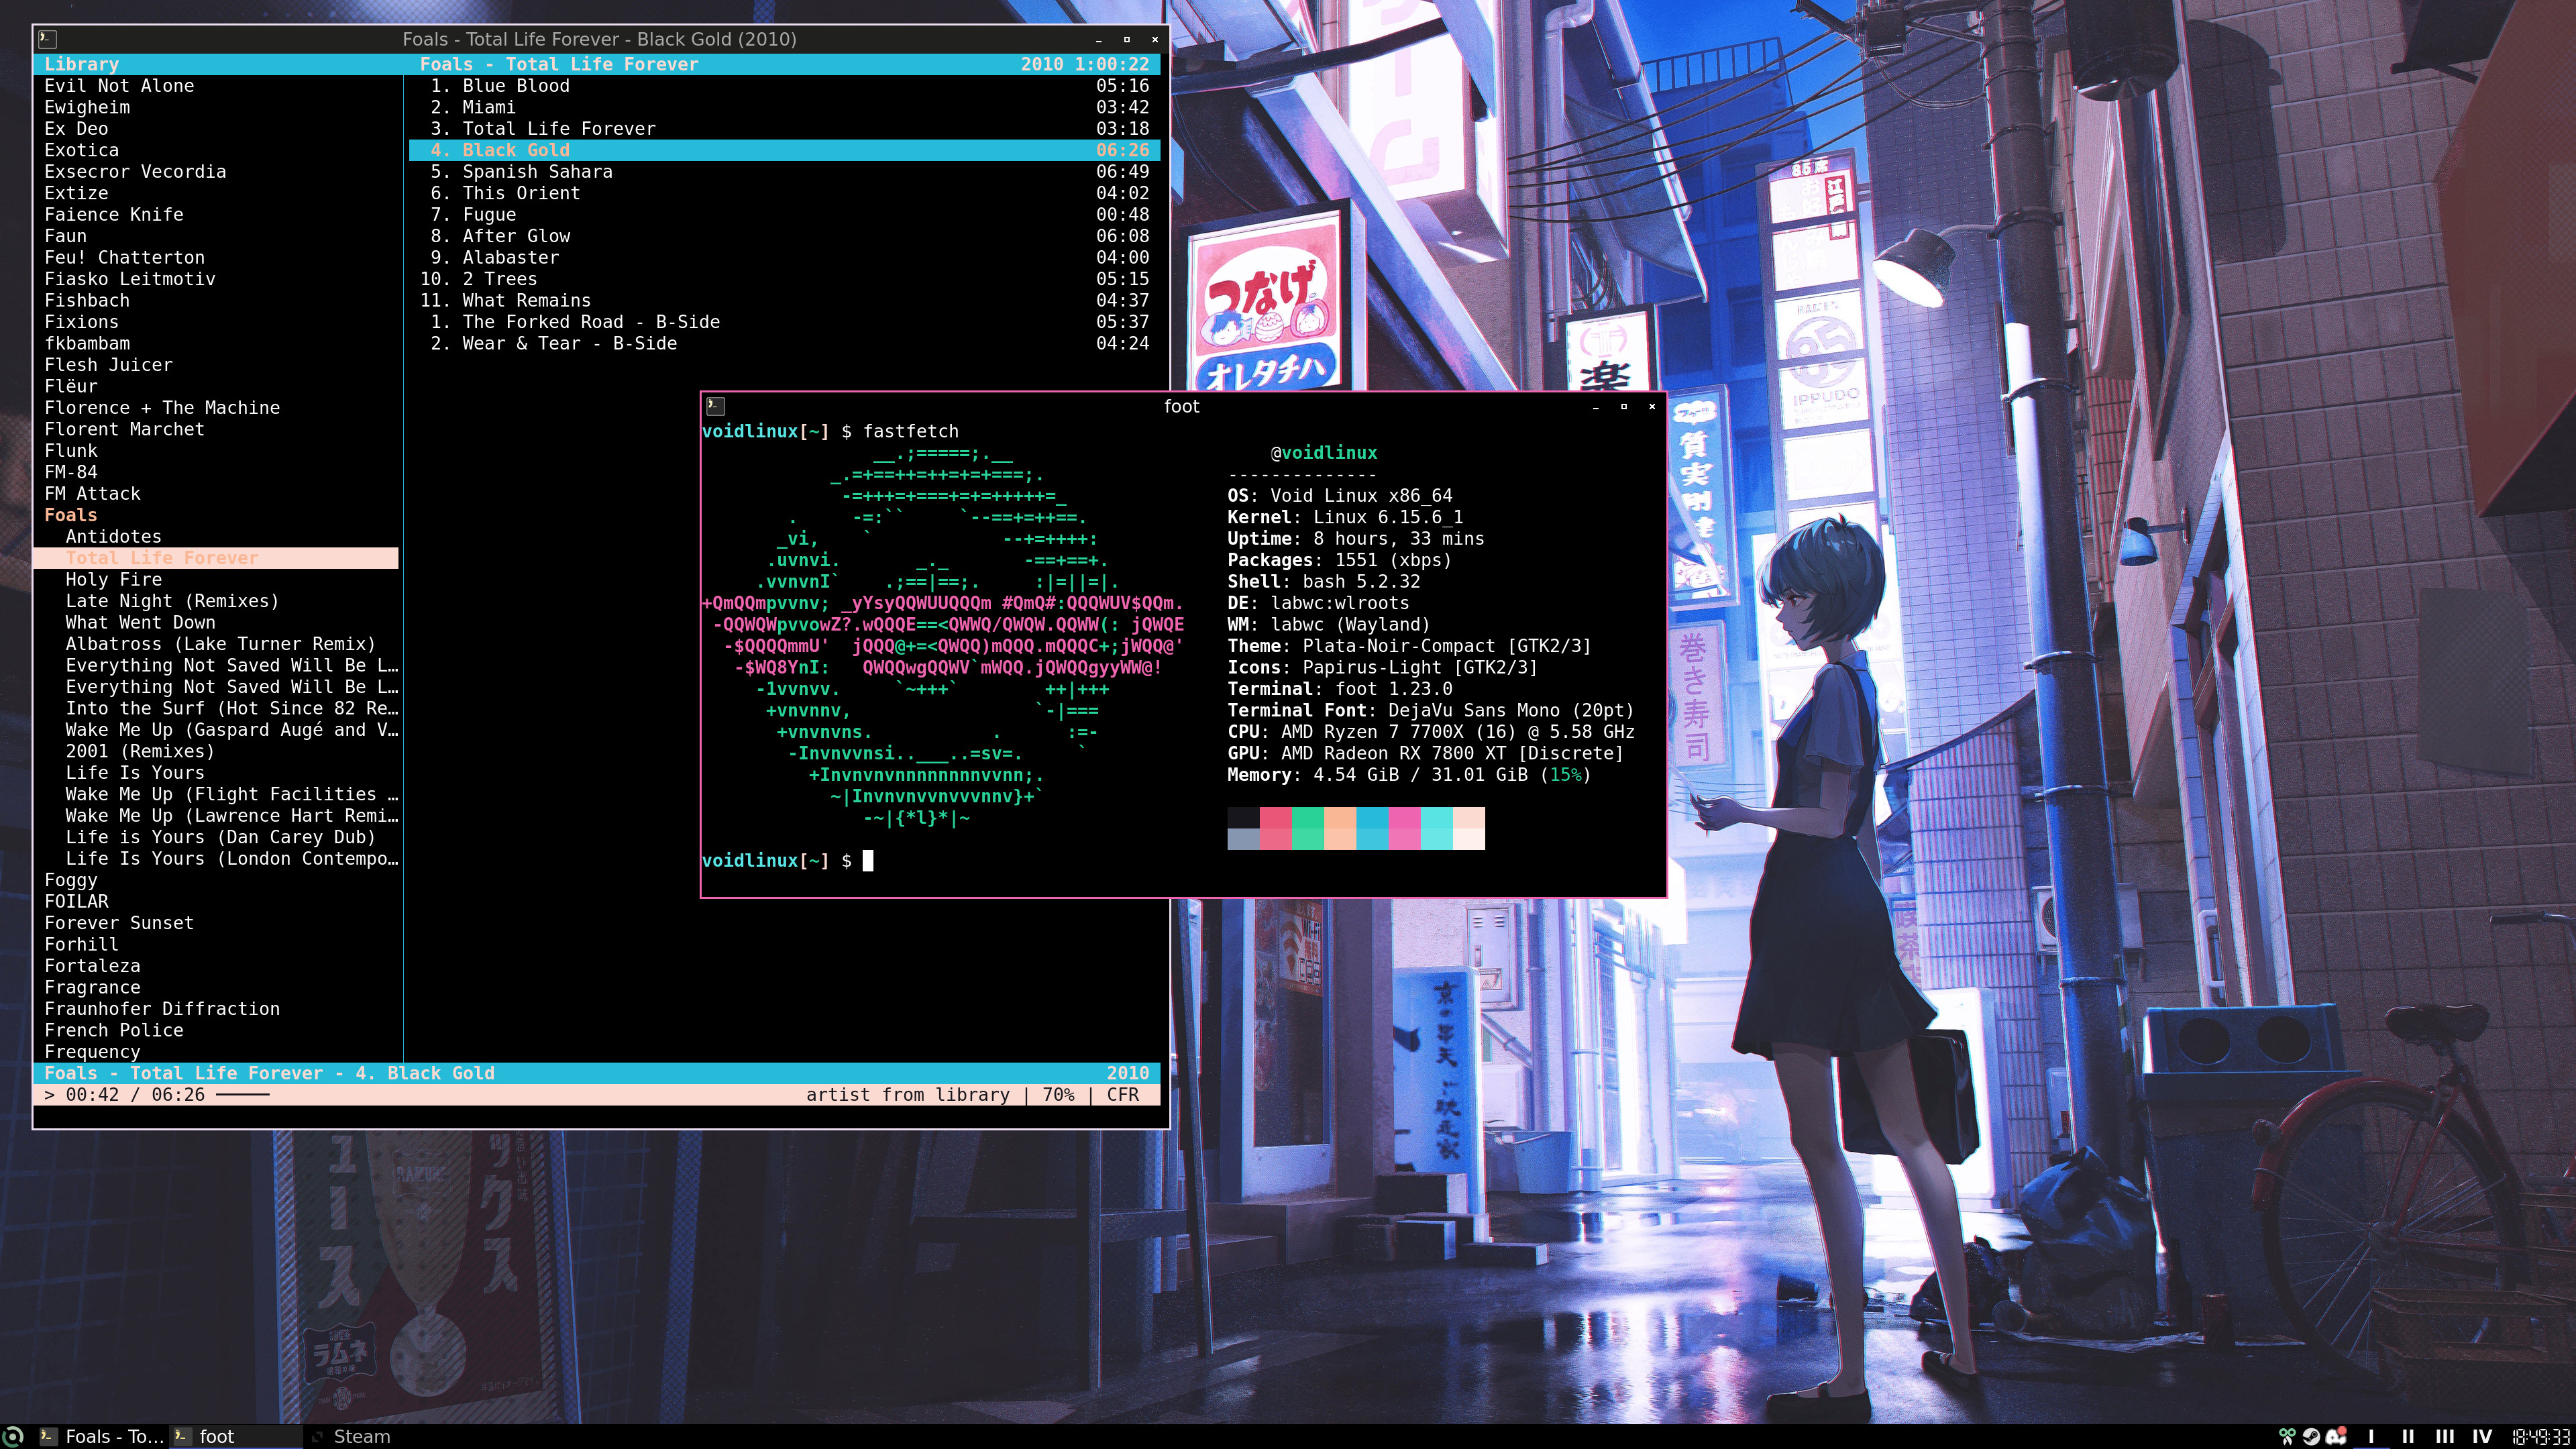Select Late Night (Remixes) album
The image size is (2576, 1449).
[172, 601]
